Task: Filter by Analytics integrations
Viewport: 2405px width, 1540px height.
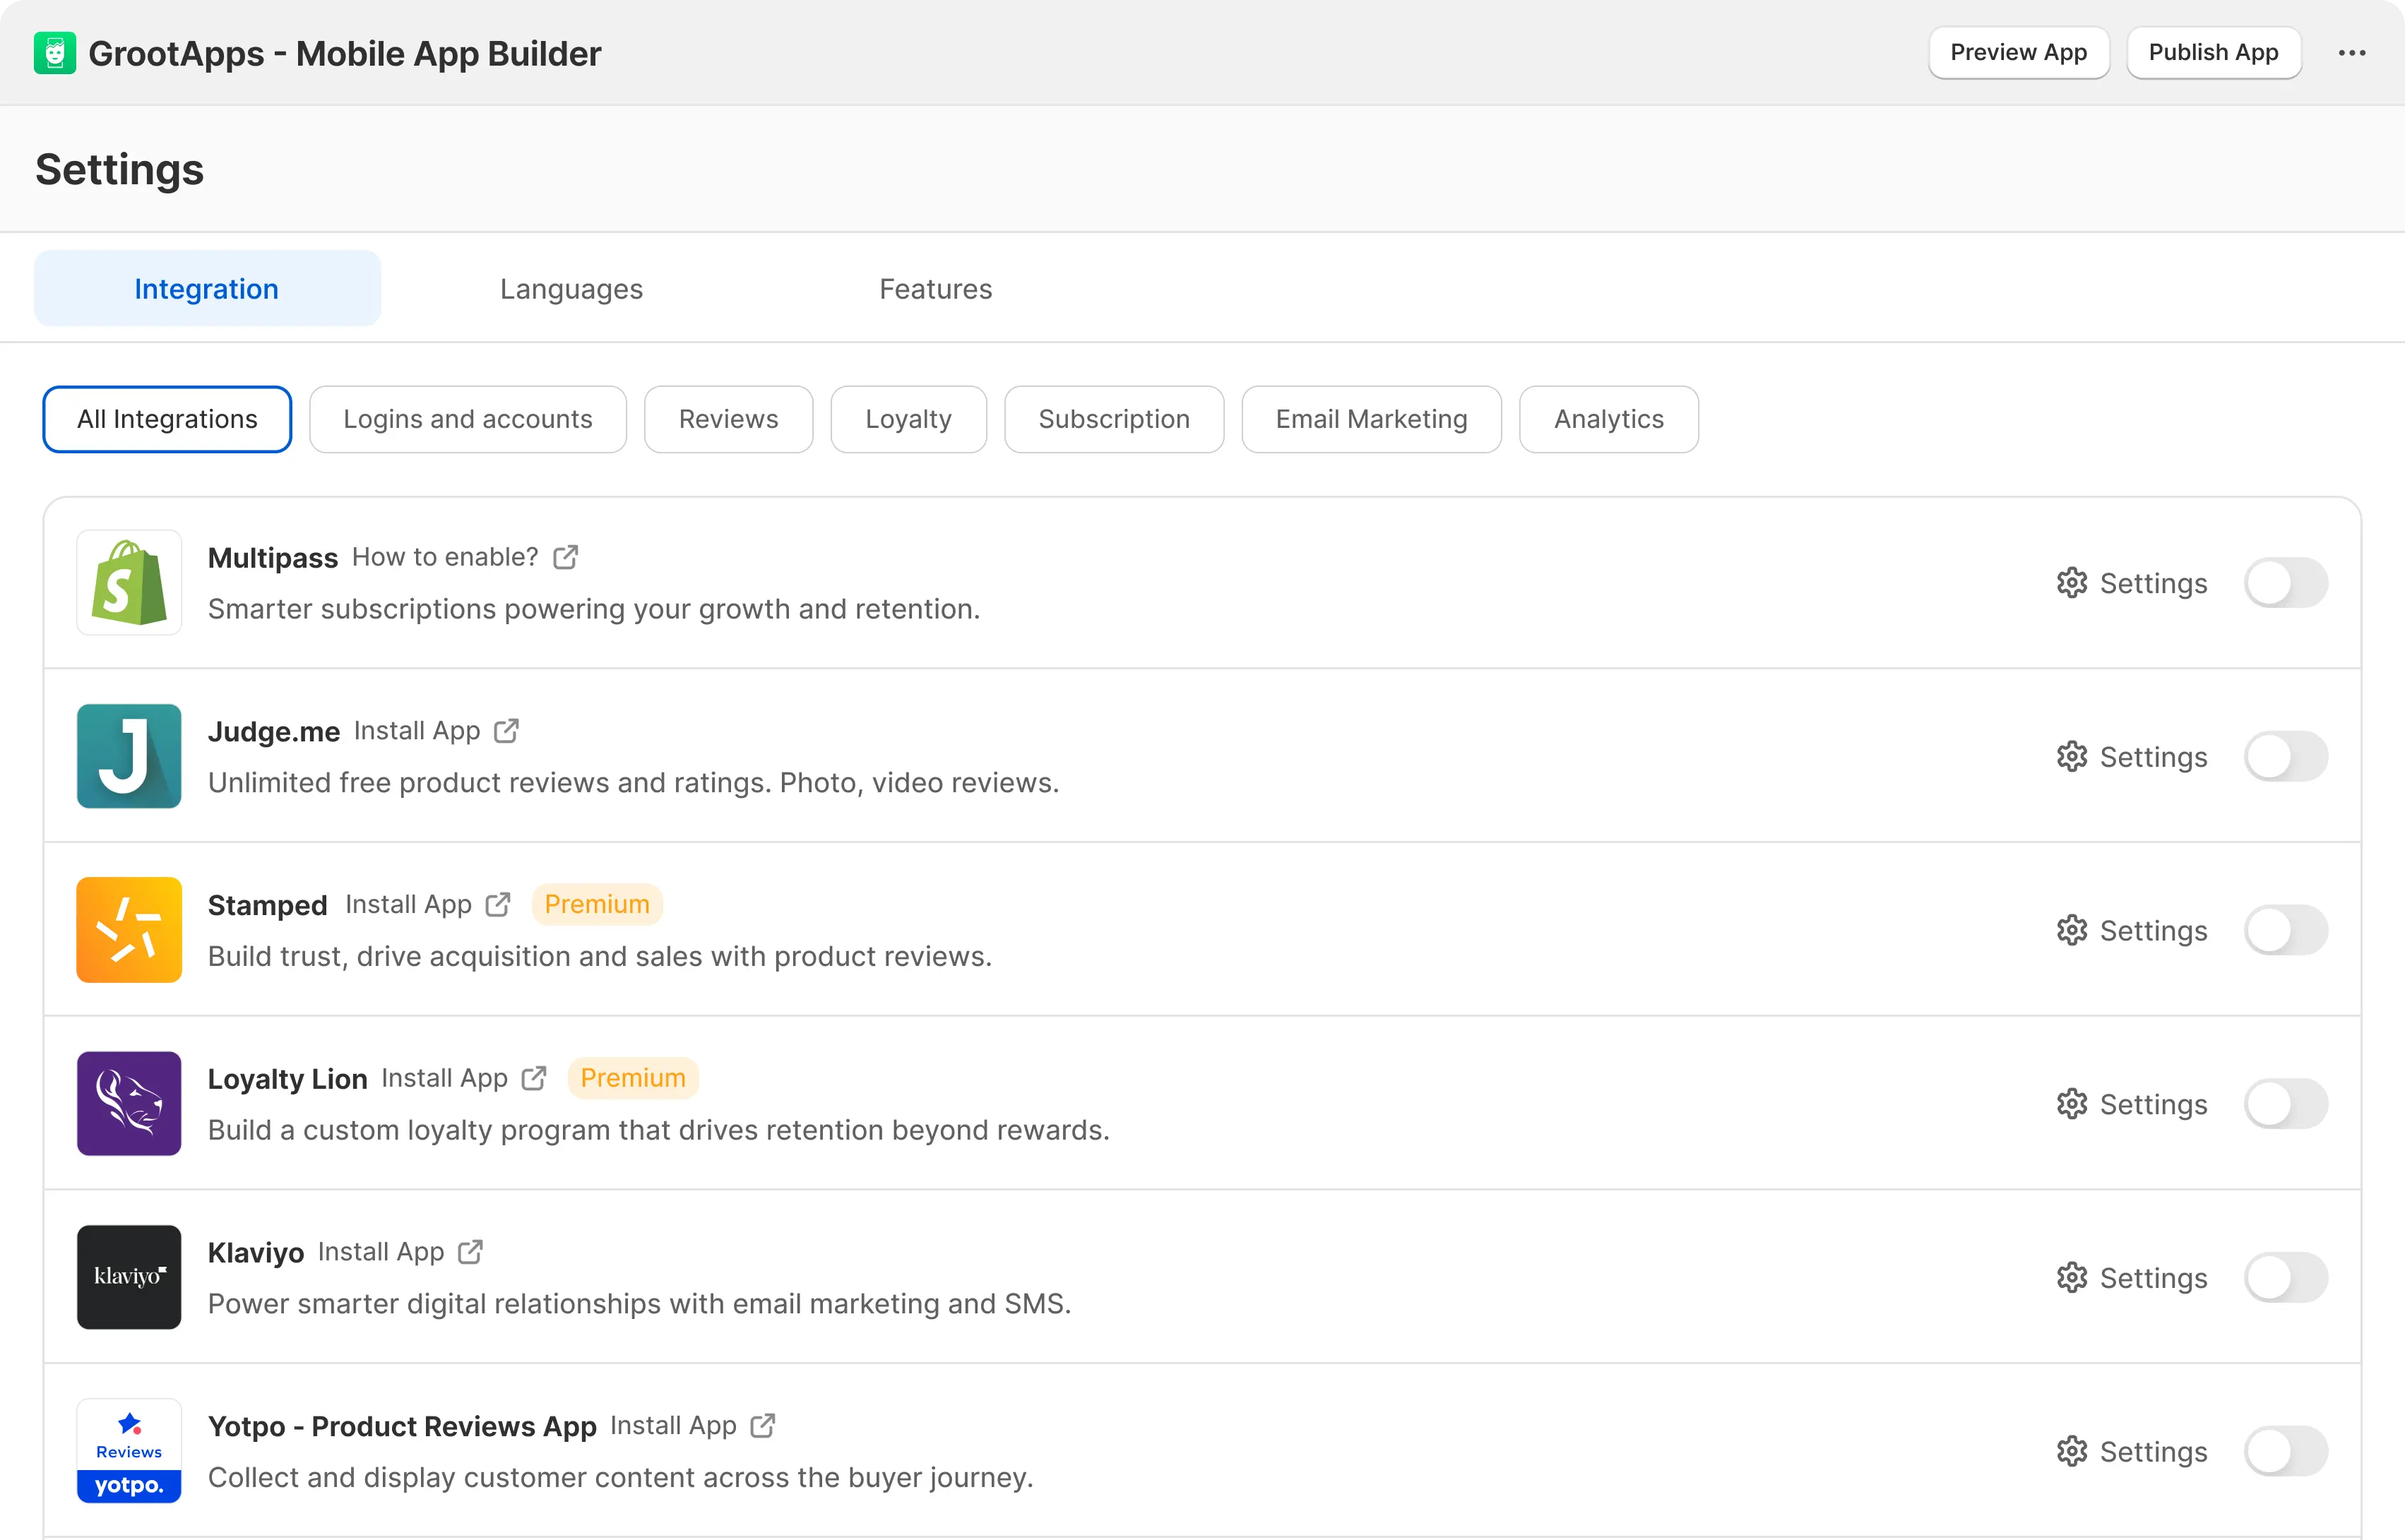Action: coord(1608,419)
